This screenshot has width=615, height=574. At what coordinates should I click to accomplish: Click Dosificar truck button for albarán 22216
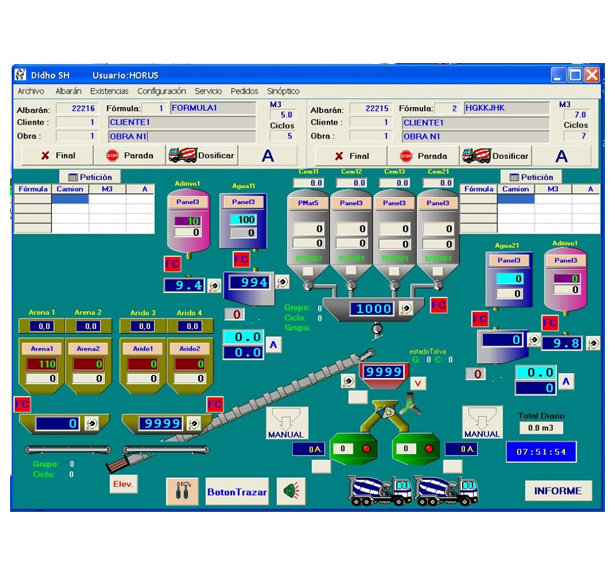[202, 155]
